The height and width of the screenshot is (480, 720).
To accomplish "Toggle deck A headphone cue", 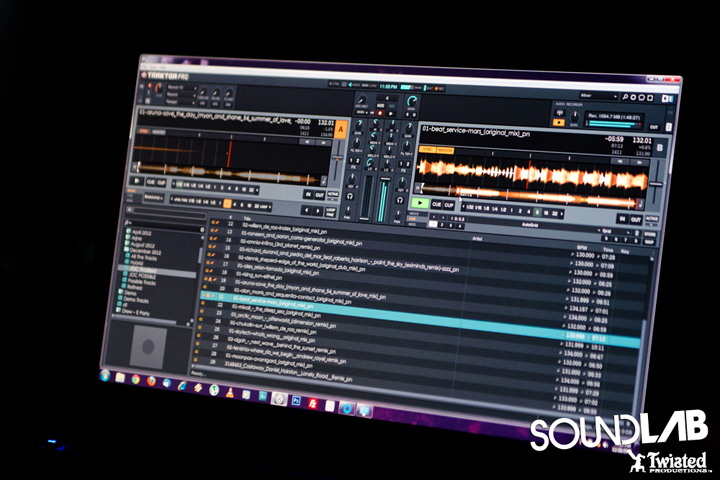I will coord(350,197).
